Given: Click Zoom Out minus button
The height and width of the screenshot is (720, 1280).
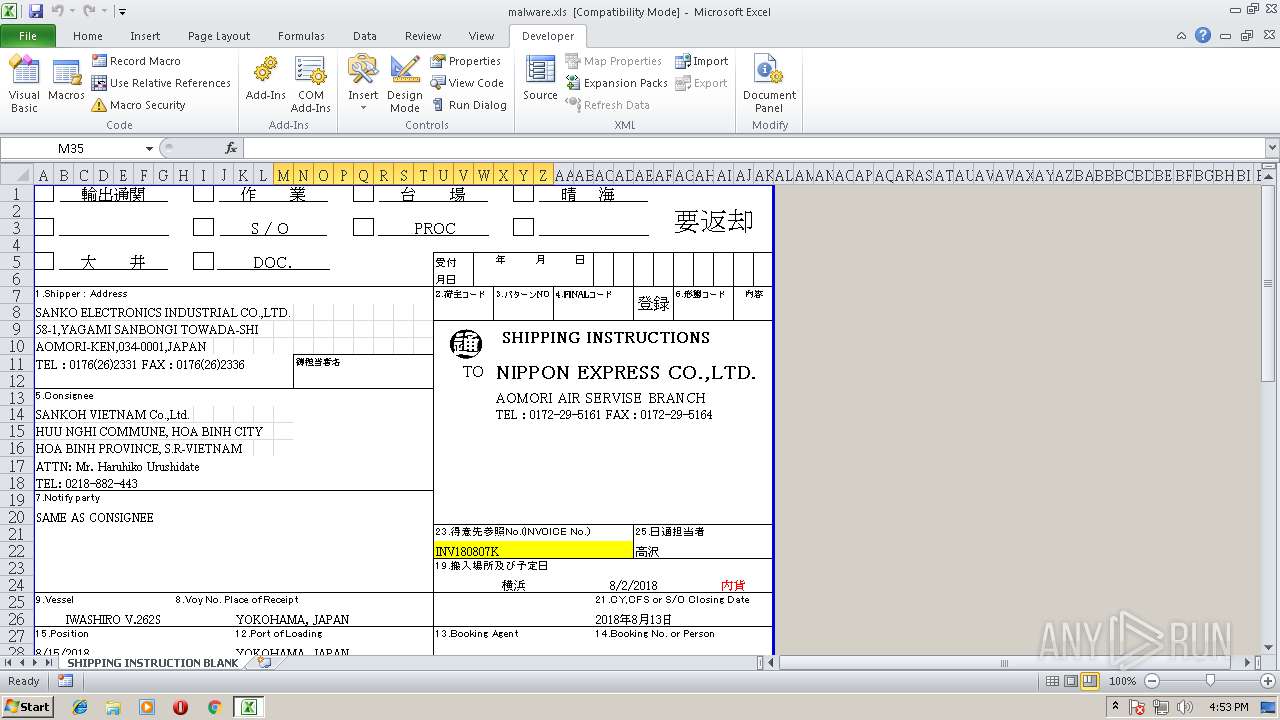Looking at the screenshot, I should pos(1151,681).
